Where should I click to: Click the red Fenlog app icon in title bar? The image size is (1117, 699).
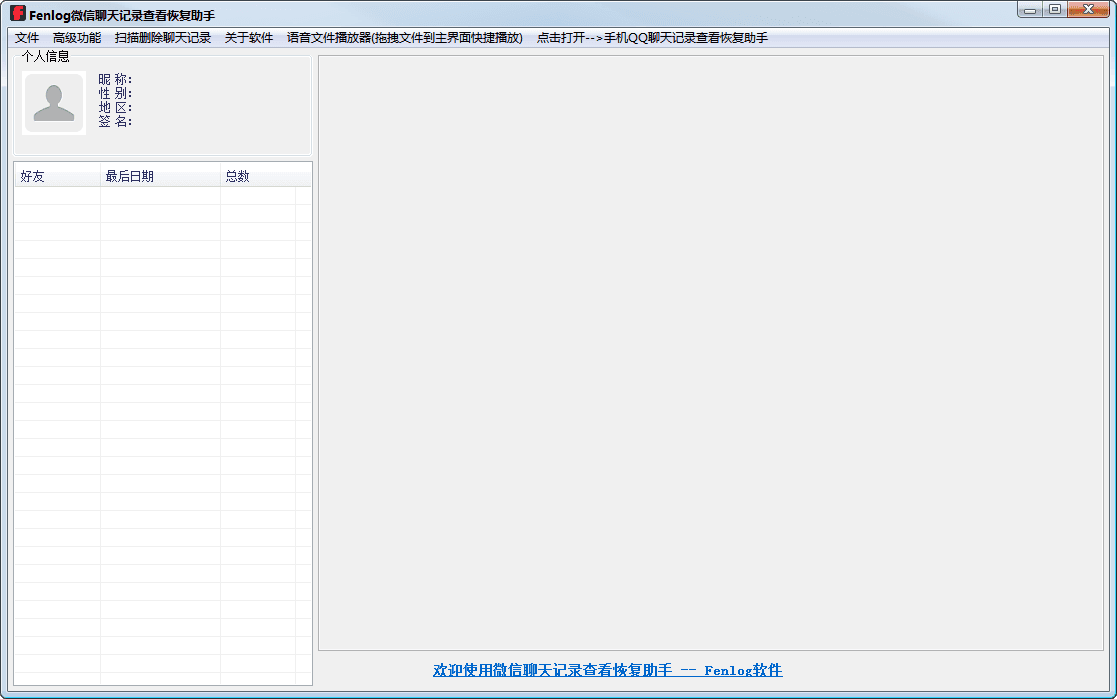coord(17,15)
